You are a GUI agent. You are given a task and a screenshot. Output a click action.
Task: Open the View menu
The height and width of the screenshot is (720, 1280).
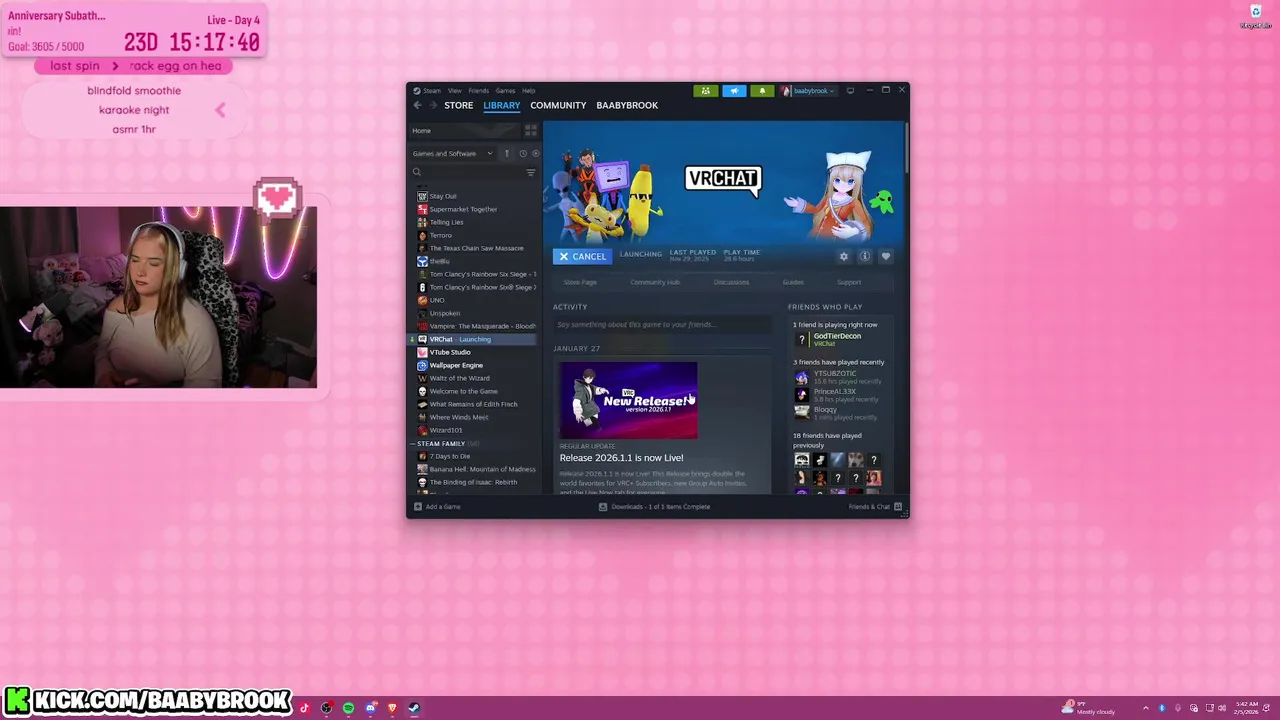click(455, 91)
